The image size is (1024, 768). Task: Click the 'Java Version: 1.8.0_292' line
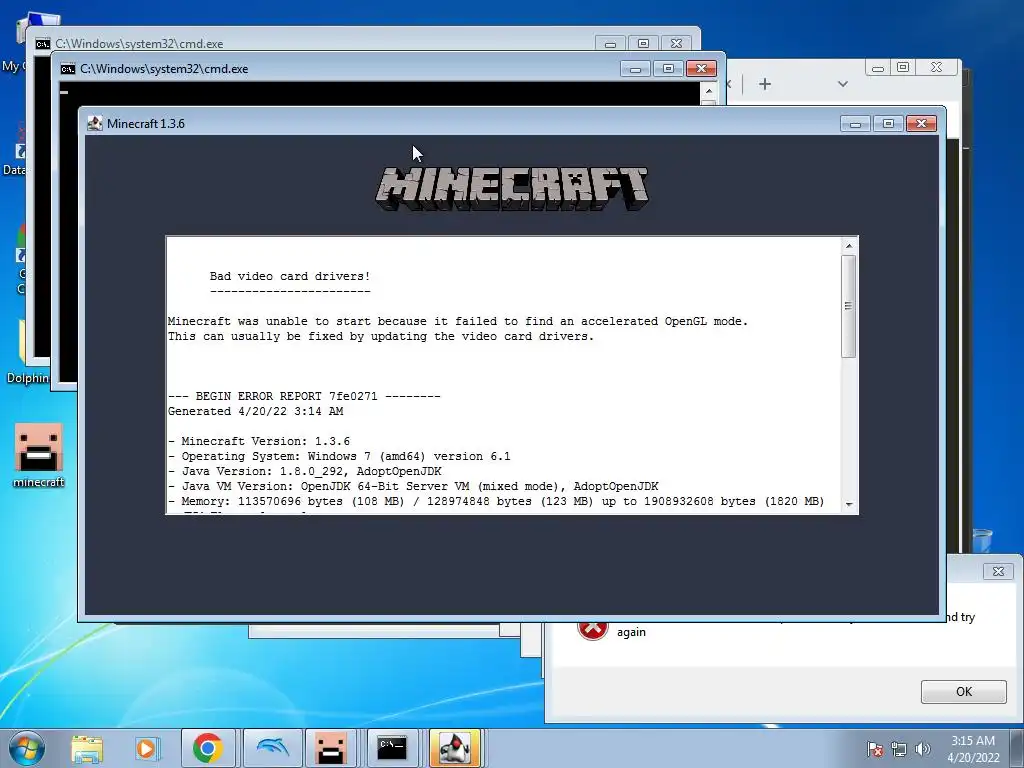(304, 472)
